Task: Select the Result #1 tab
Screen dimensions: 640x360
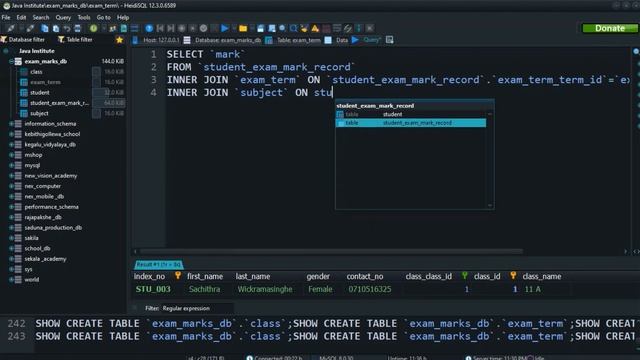Action: (158, 264)
